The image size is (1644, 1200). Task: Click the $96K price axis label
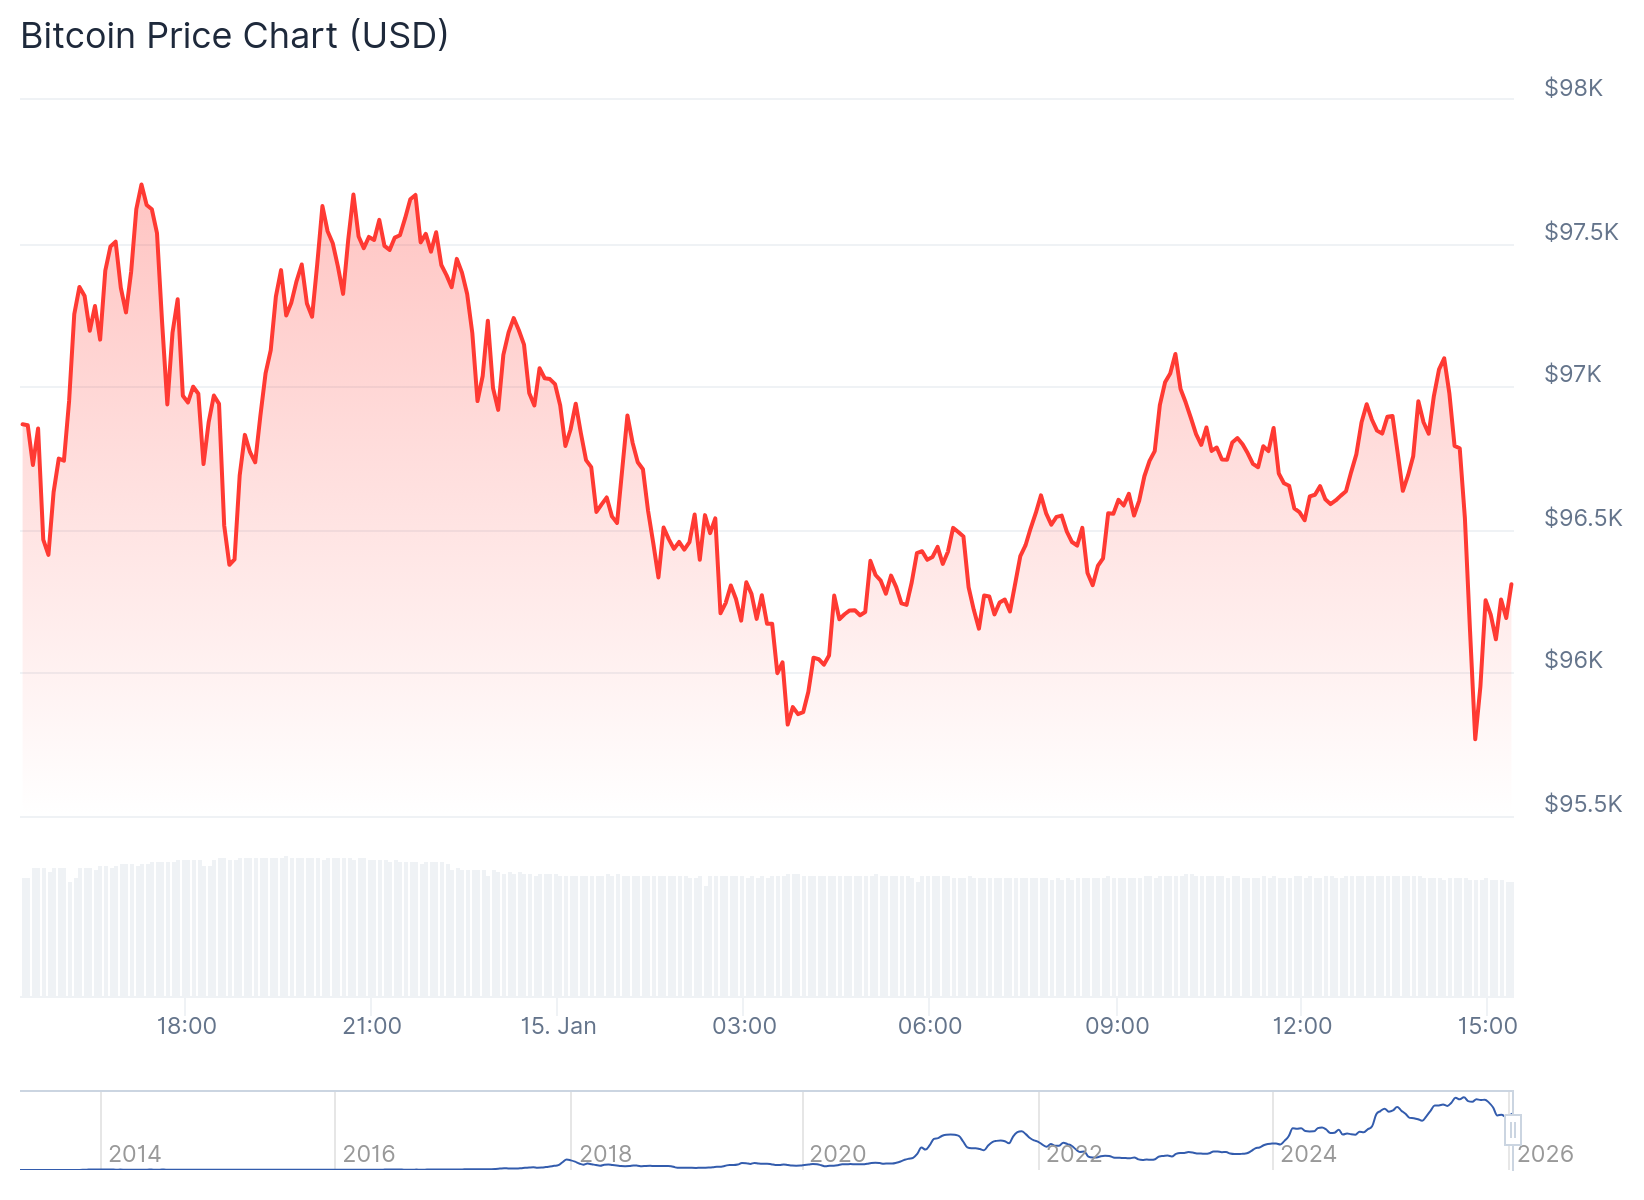(1573, 660)
